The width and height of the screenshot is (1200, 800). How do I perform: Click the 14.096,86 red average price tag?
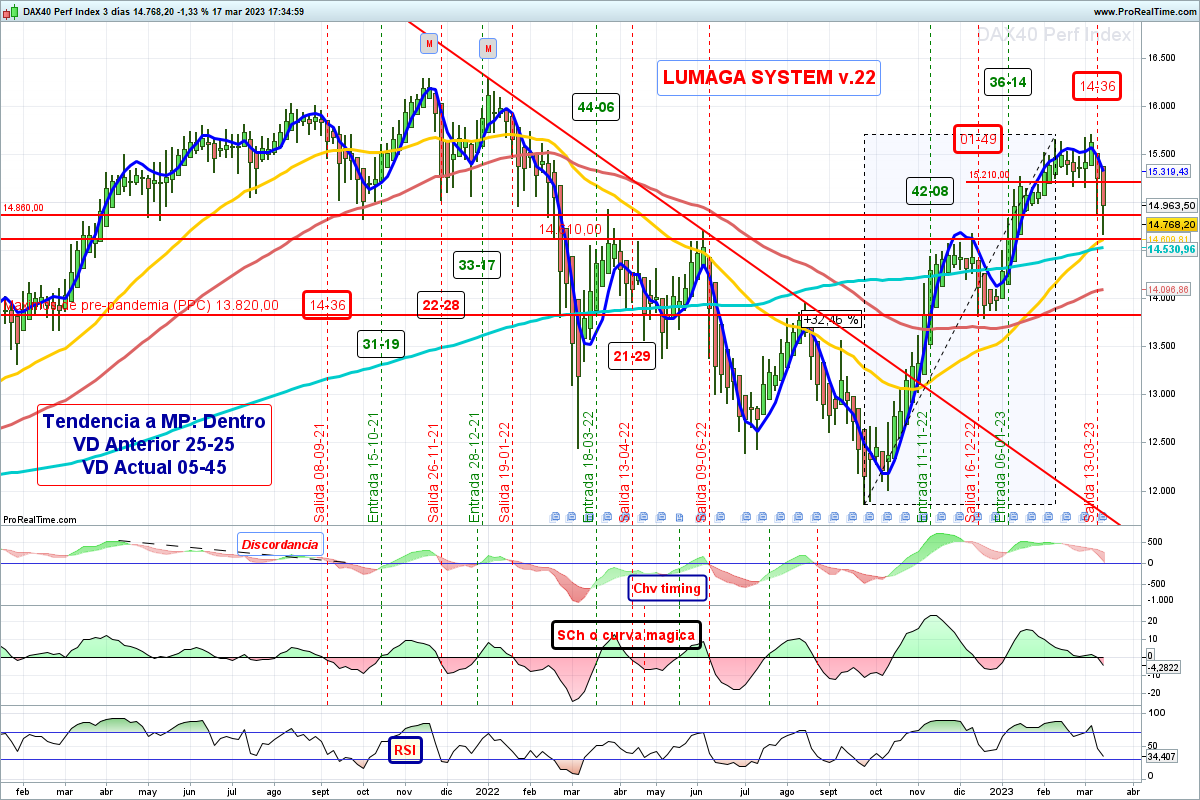point(1167,289)
